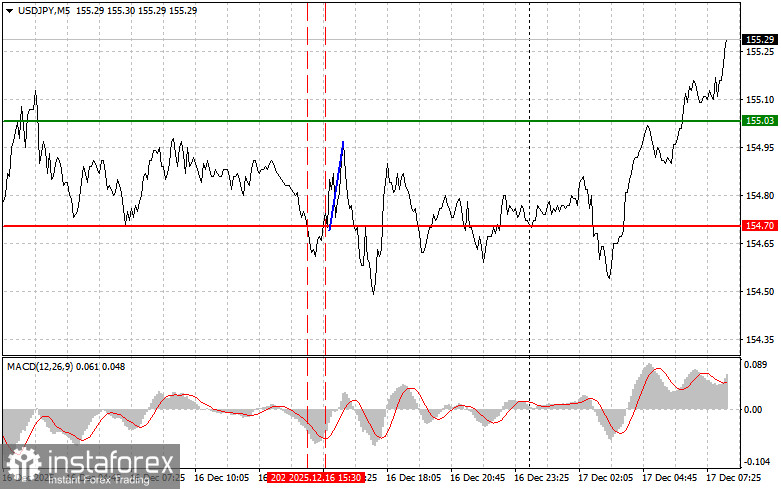Screen dimensions: 781x489
Task: Select the red date label 2025.12.16 15:30
Action: [x=324, y=478]
